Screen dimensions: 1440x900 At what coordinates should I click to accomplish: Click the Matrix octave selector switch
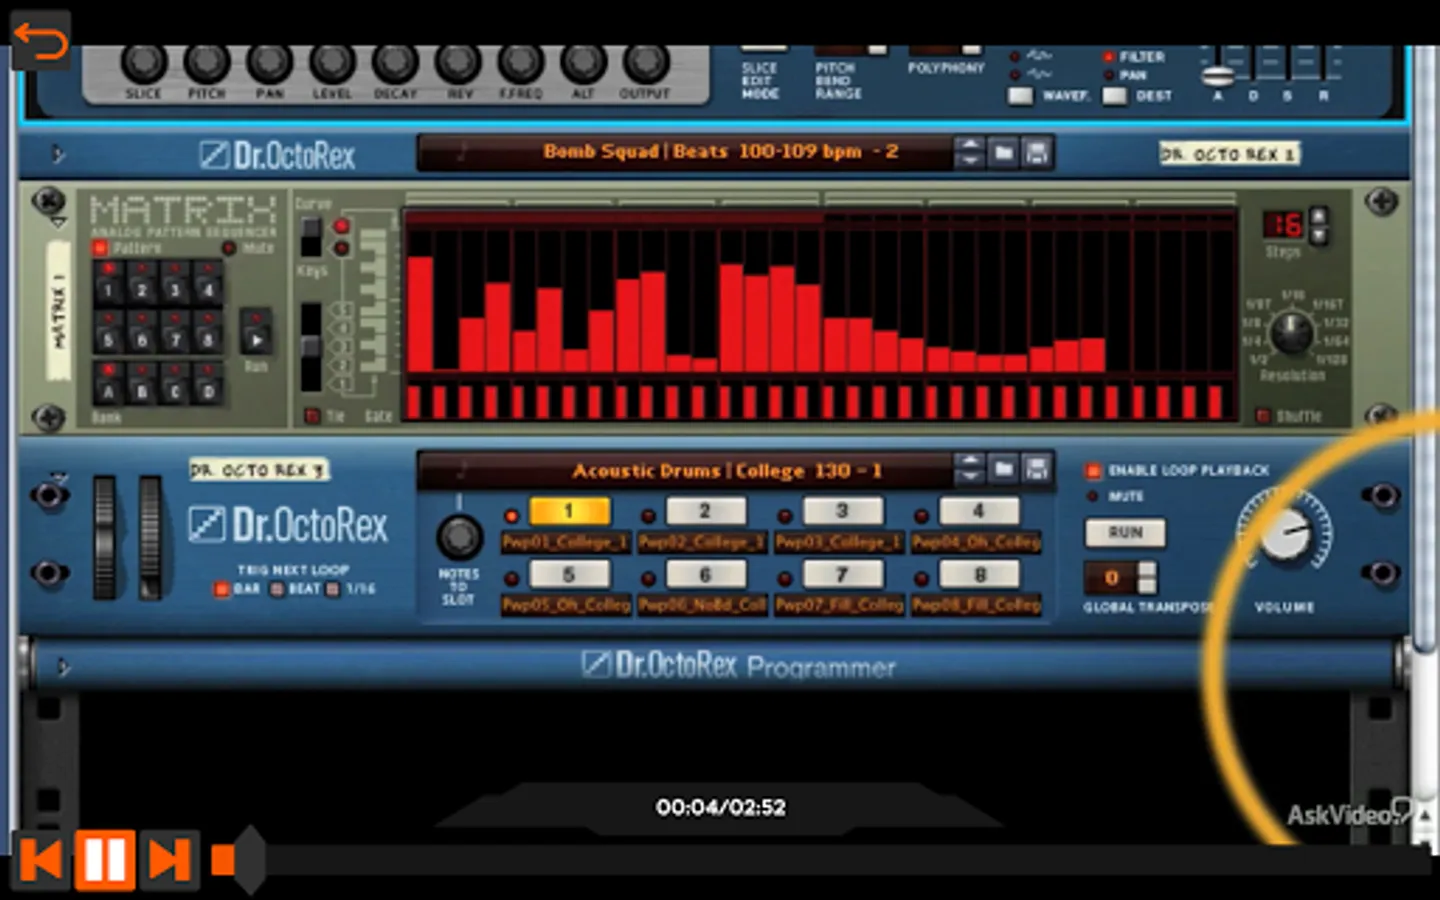point(311,346)
